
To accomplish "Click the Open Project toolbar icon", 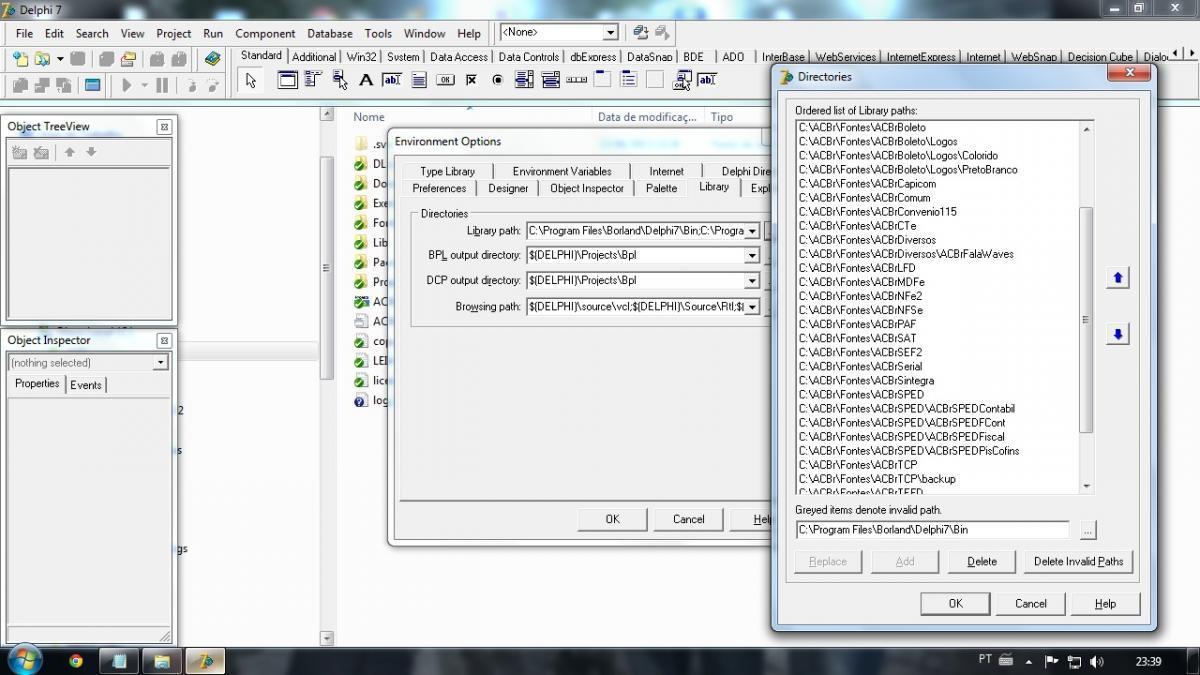I will (129, 60).
